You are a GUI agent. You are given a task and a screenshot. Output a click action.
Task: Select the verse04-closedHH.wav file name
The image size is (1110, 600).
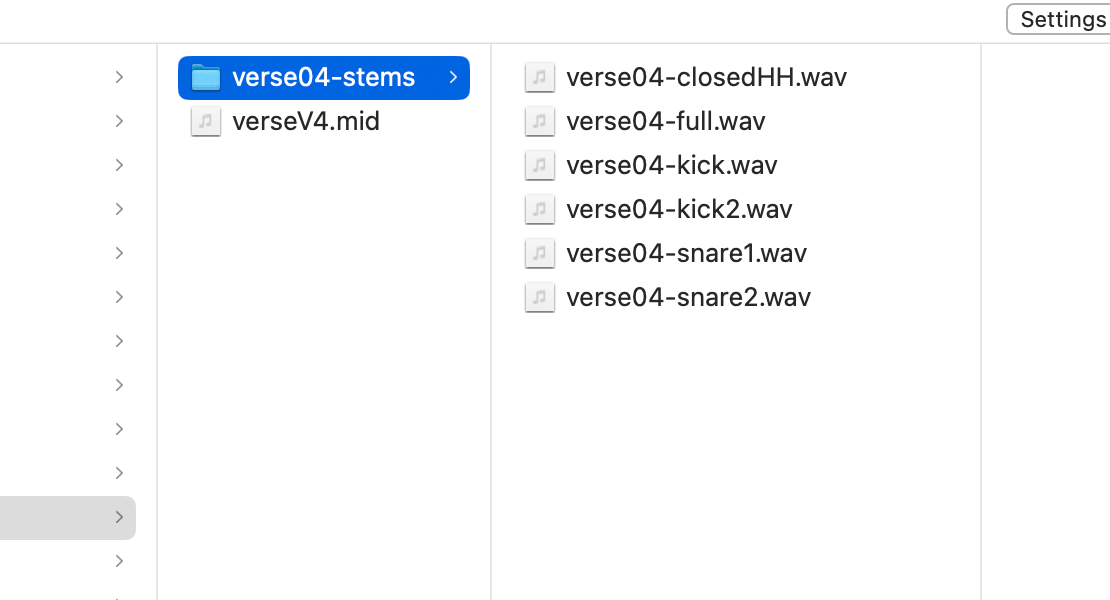[706, 77]
